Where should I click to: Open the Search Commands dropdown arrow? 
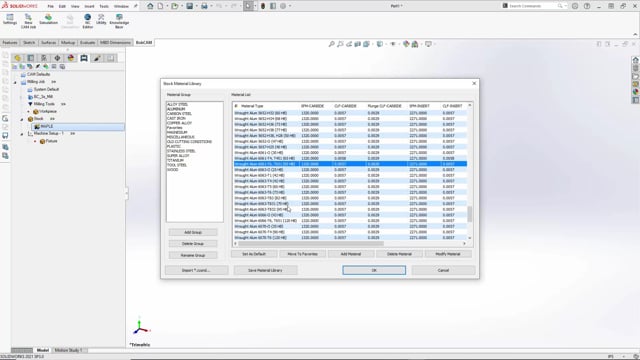tap(565, 6)
